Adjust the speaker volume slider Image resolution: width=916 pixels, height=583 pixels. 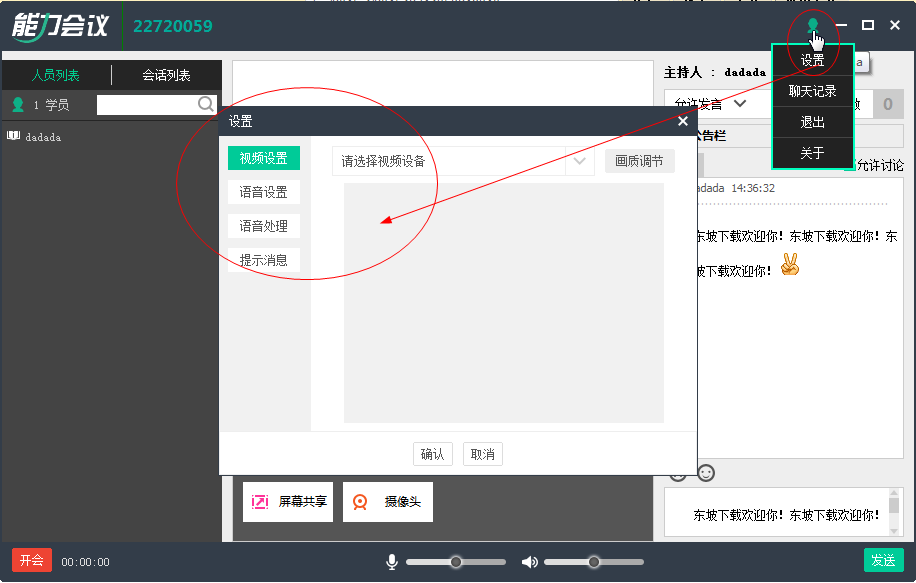[x=593, y=561]
